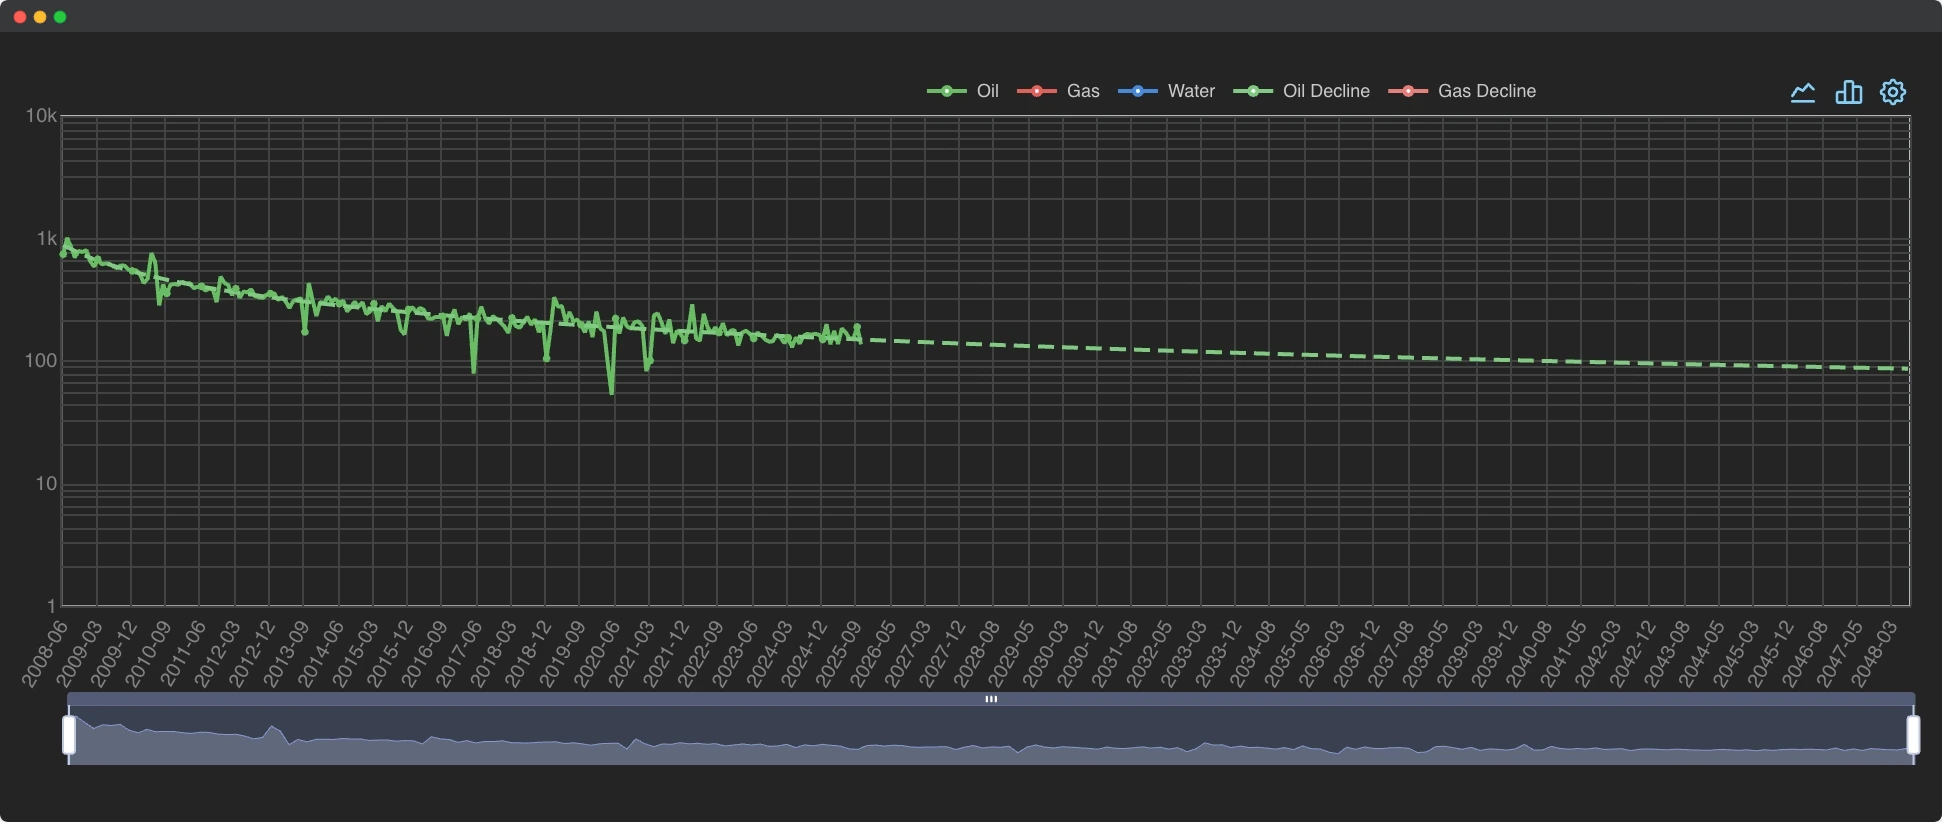
Task: Click the 1k y-axis label
Action: (x=47, y=239)
